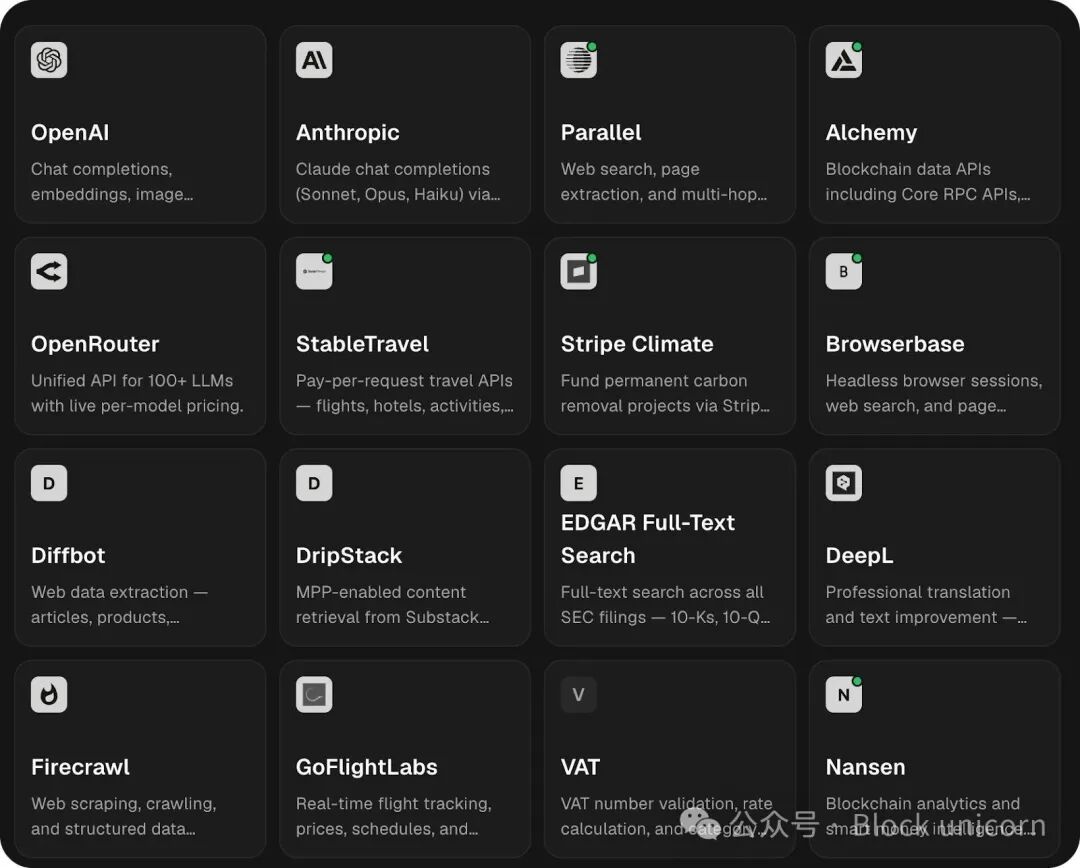Click the Anthropic Claude chat completions description
1080x868 pixels.
(x=398, y=181)
